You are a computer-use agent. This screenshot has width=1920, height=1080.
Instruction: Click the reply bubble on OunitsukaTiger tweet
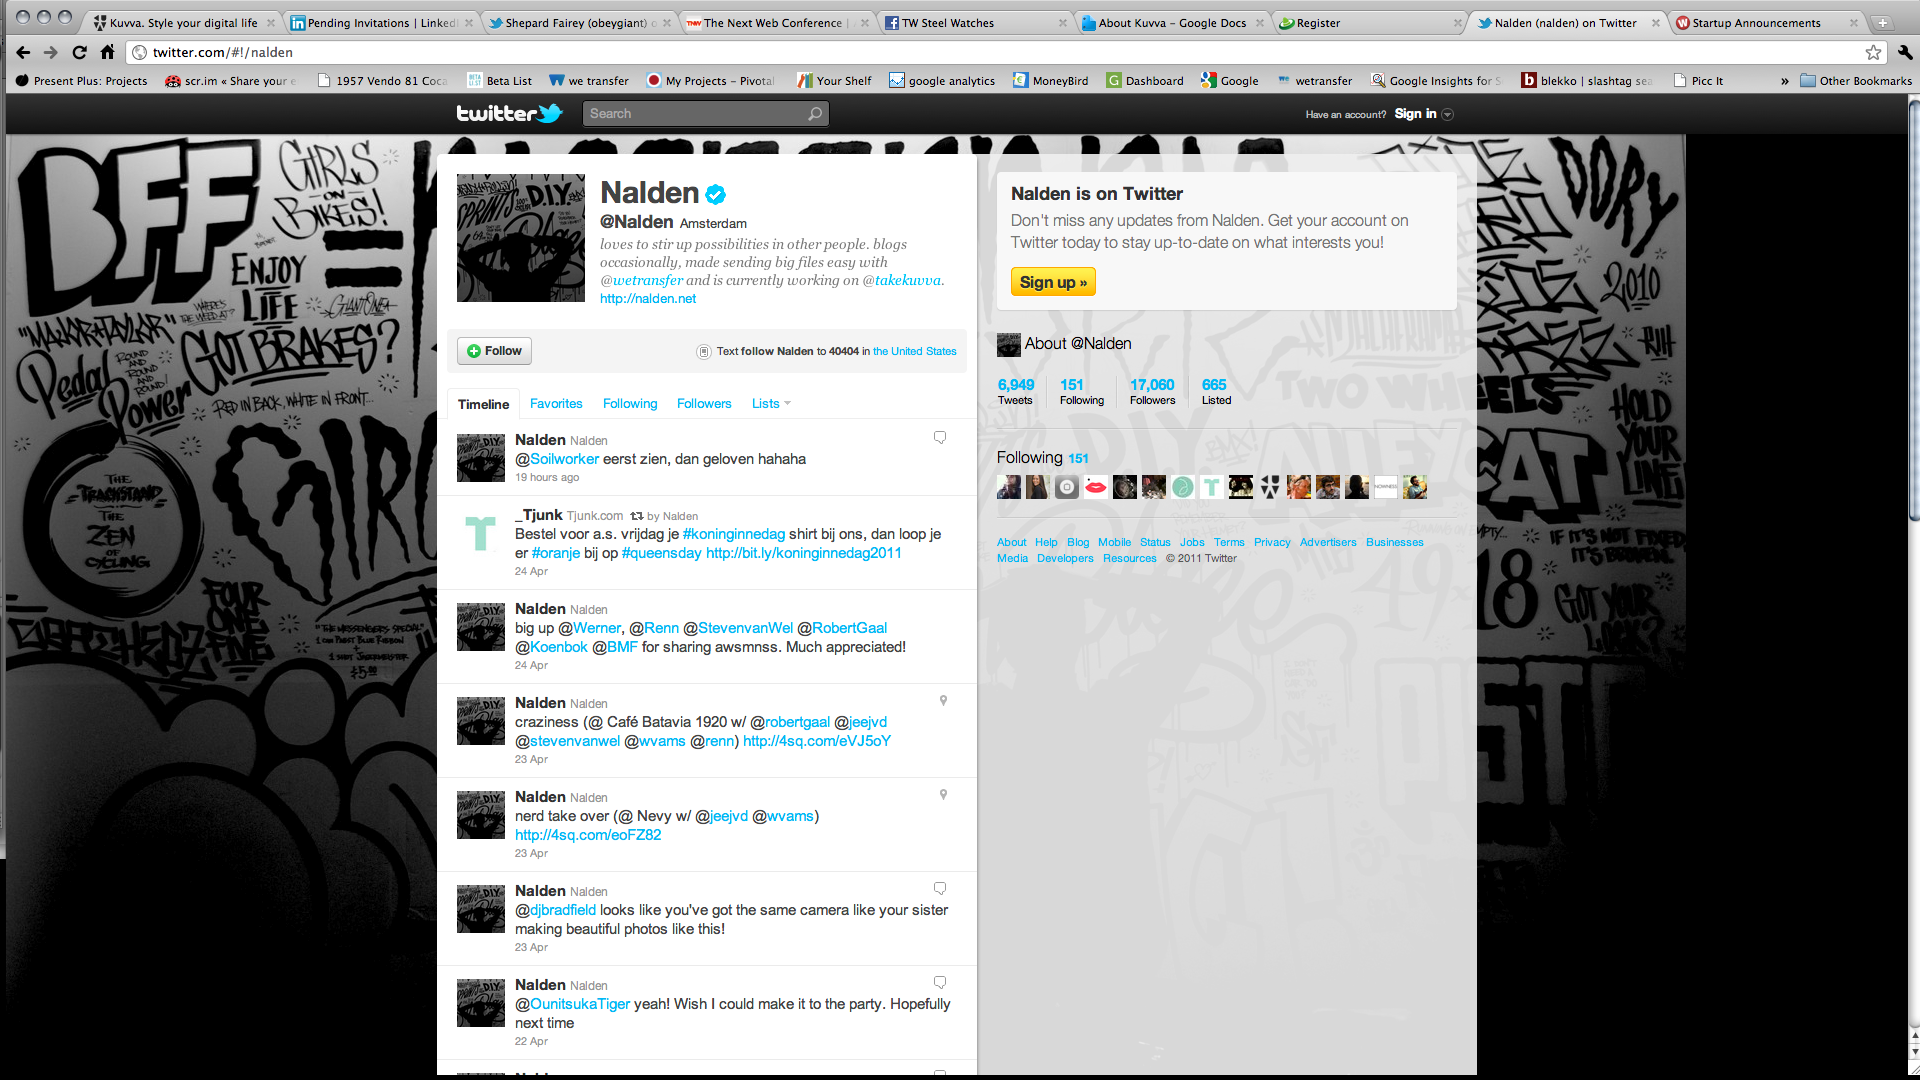click(940, 983)
